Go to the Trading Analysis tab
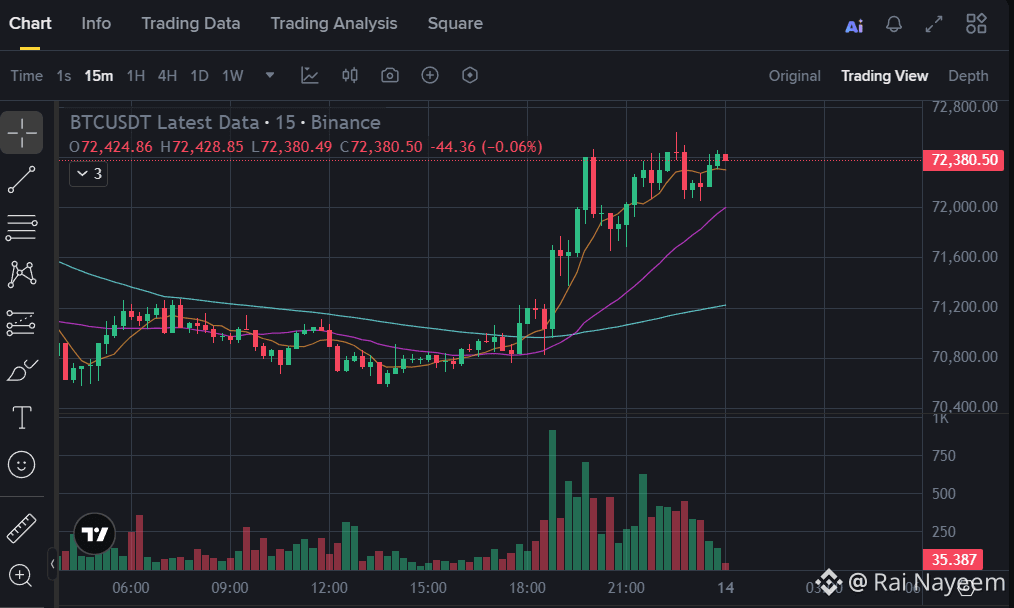The height and width of the screenshot is (608, 1014). point(334,23)
